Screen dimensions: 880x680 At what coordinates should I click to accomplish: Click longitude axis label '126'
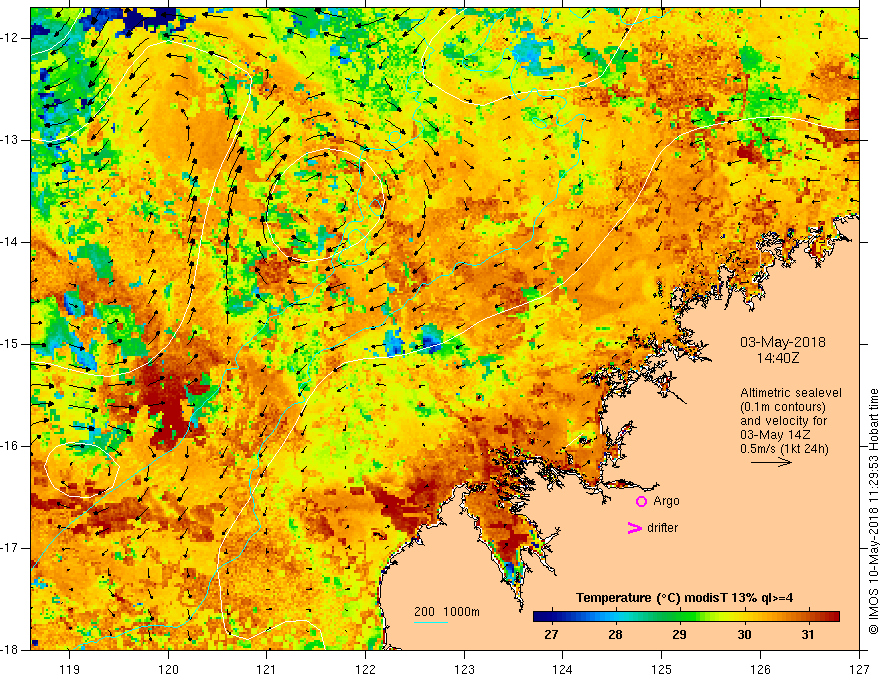point(760,669)
